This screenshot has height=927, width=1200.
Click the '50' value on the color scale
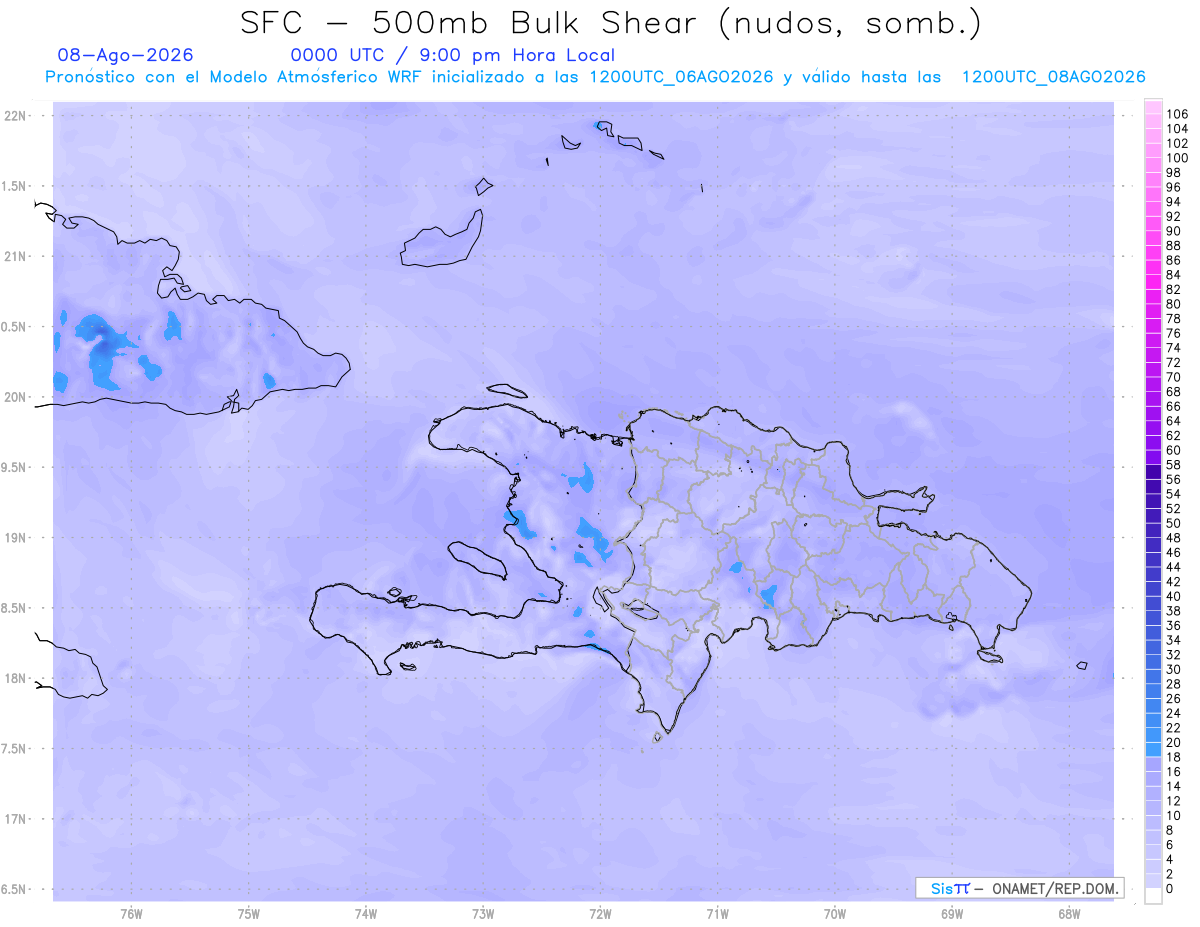(1173, 523)
